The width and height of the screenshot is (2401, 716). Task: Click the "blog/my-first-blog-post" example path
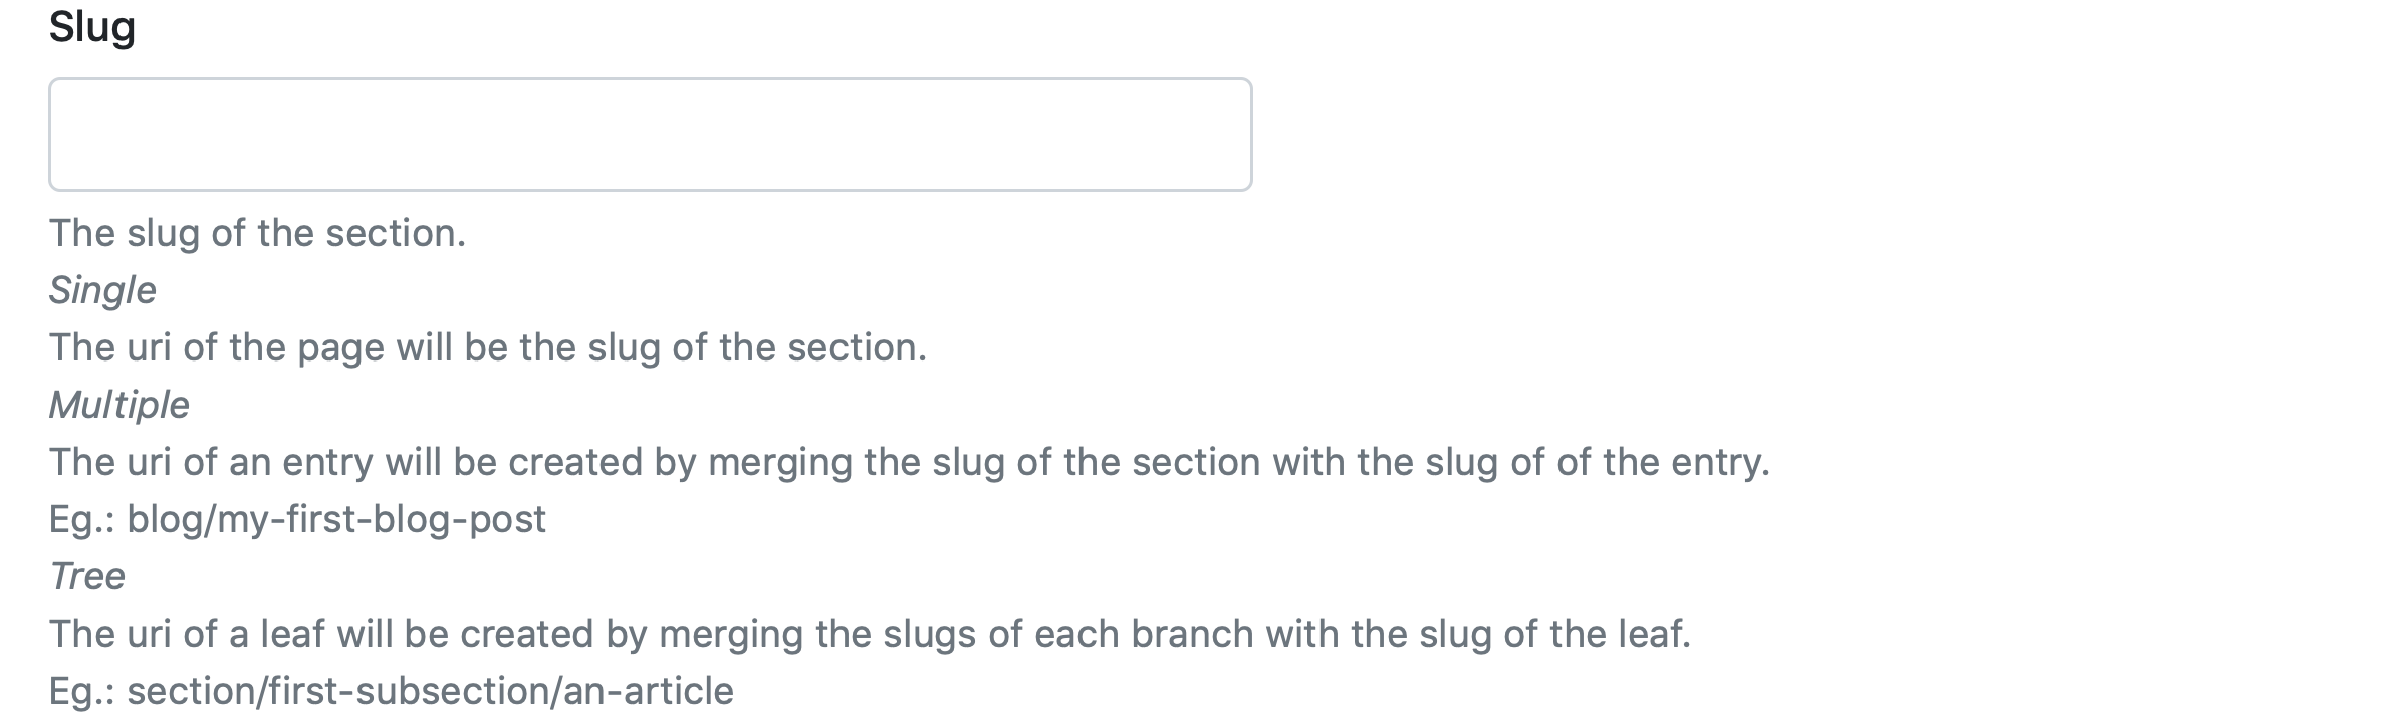click(336, 519)
